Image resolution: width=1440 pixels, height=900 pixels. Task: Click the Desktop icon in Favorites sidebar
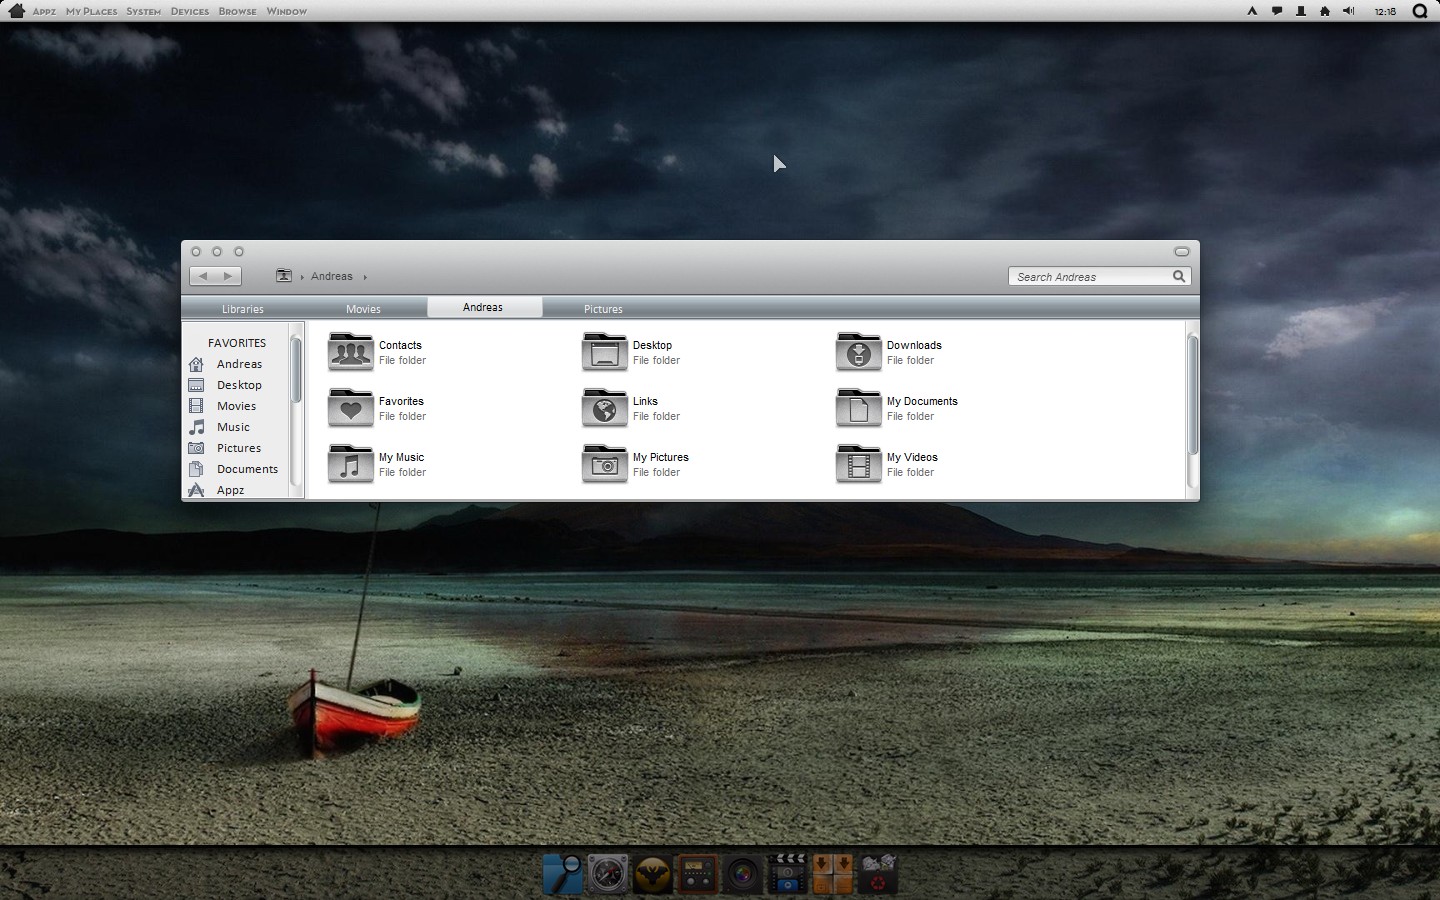[196, 385]
